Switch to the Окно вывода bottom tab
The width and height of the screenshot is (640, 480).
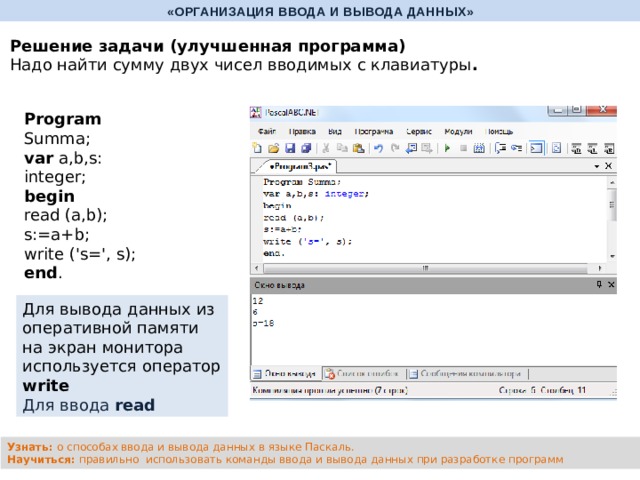[286, 373]
